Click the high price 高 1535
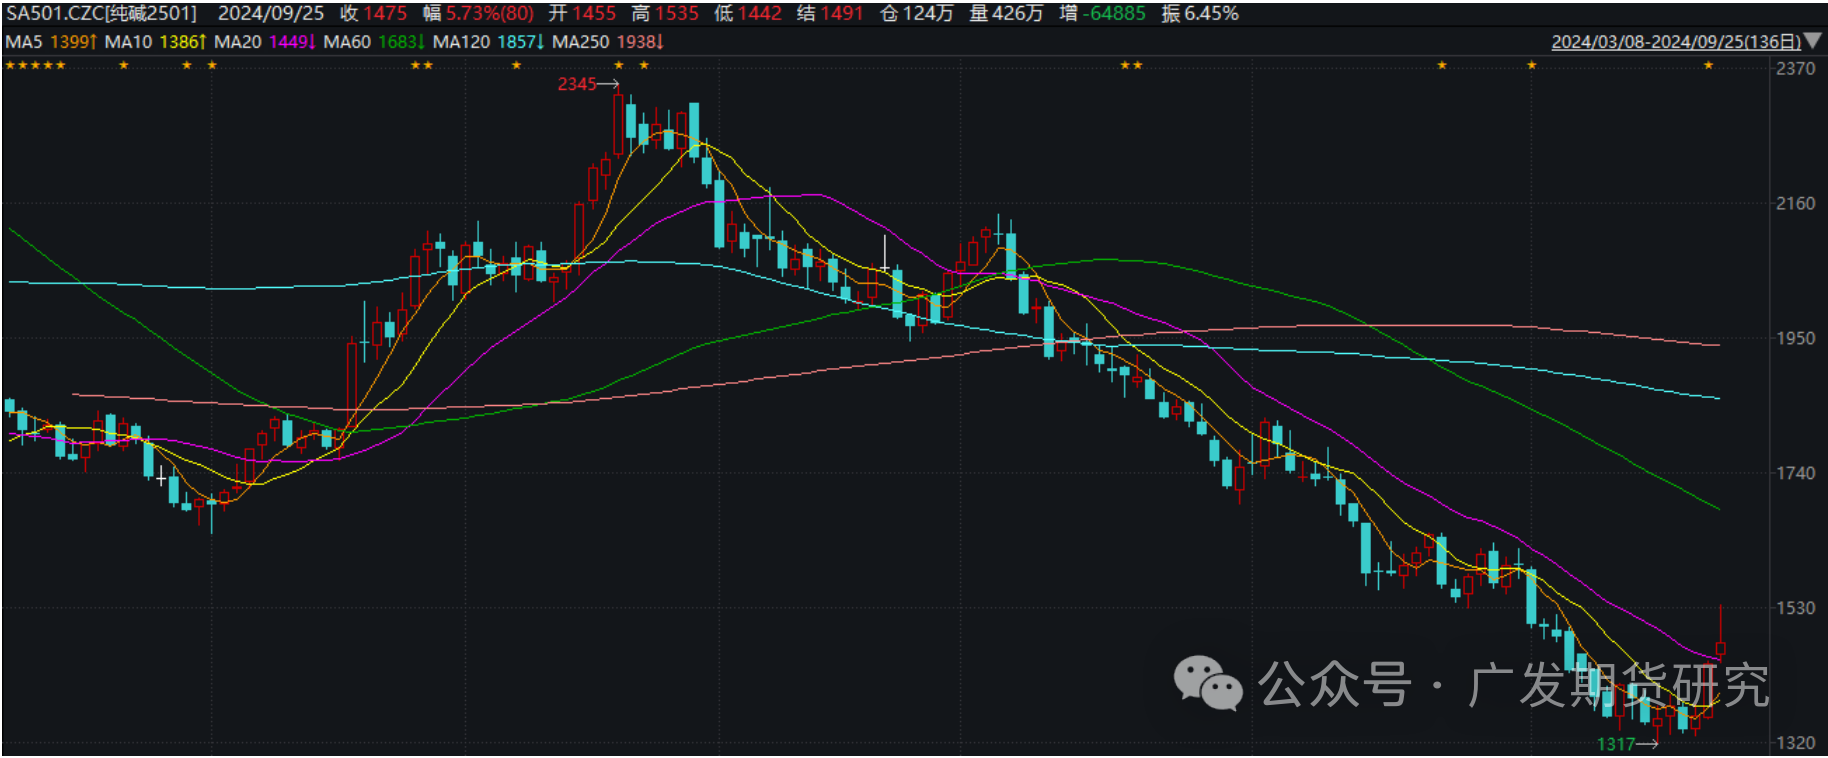The height and width of the screenshot is (758, 1828). (665, 13)
